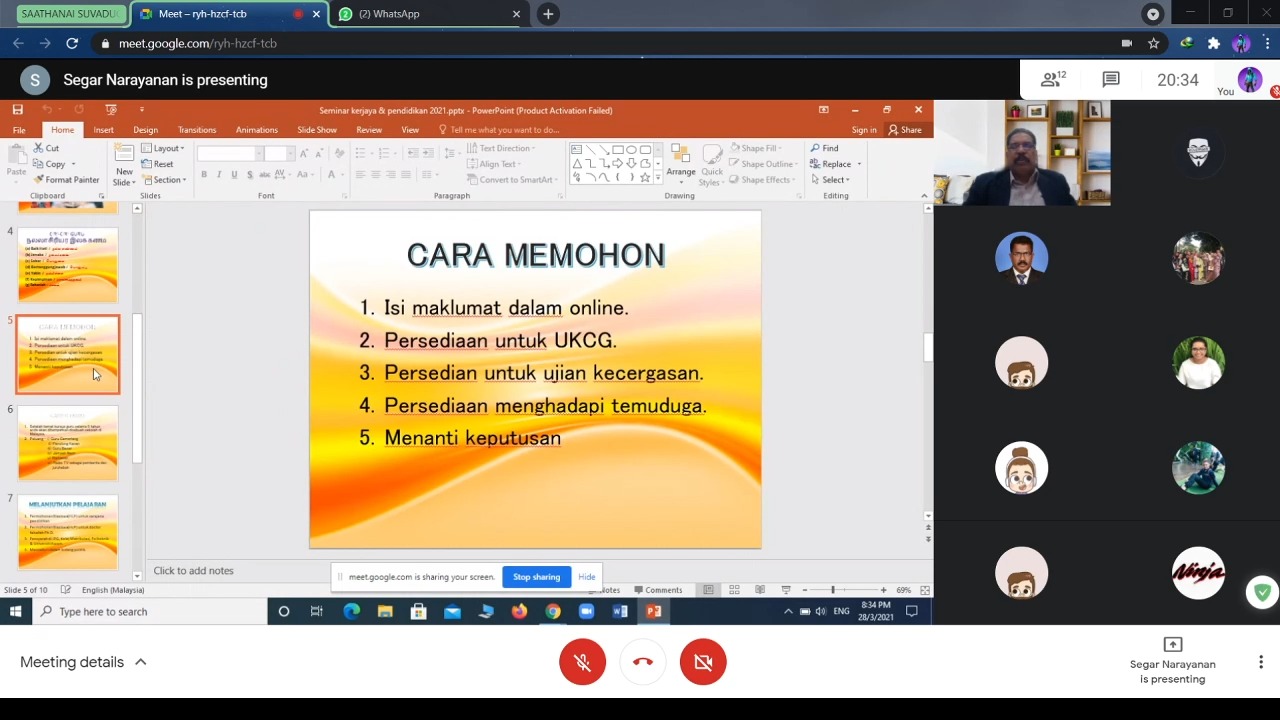
Task: Open Microsoft Edge from taskbar
Action: [x=351, y=611]
